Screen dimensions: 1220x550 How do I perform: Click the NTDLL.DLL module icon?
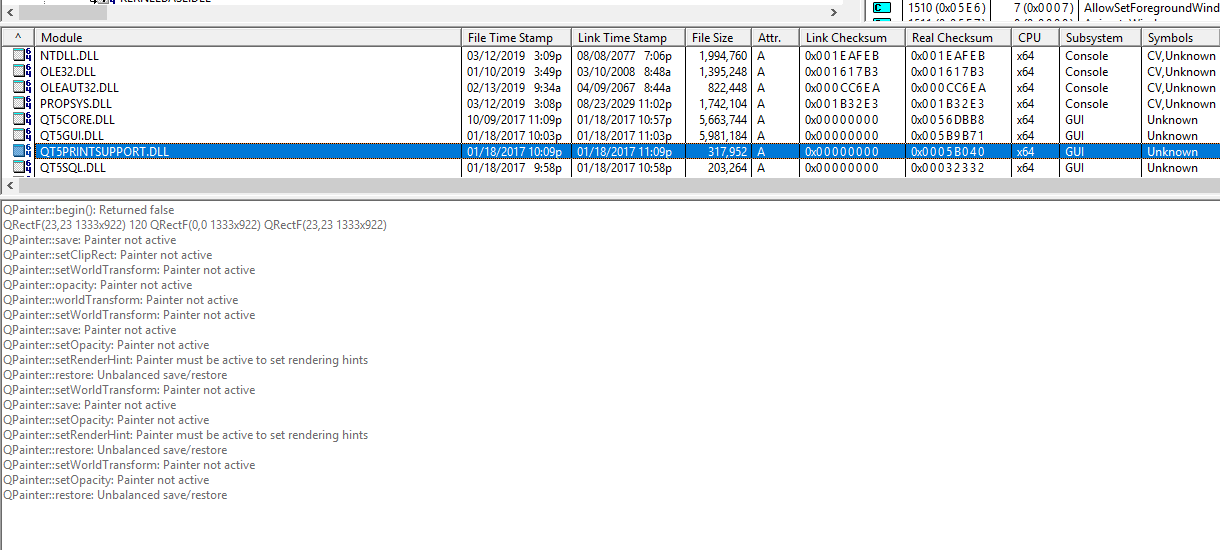21,56
